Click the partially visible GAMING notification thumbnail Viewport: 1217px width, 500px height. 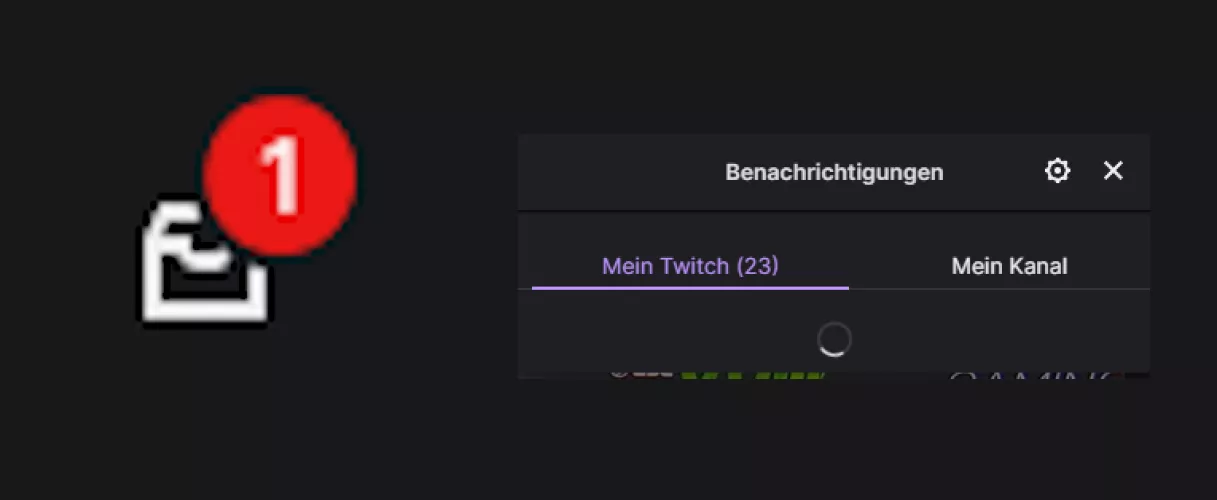click(x=1035, y=374)
